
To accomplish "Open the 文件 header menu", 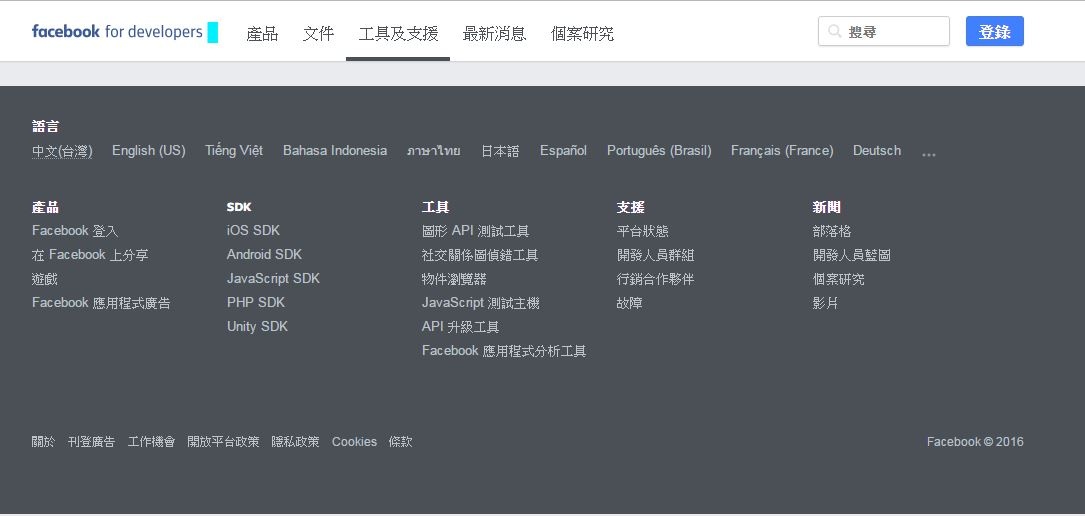I will tap(318, 33).
